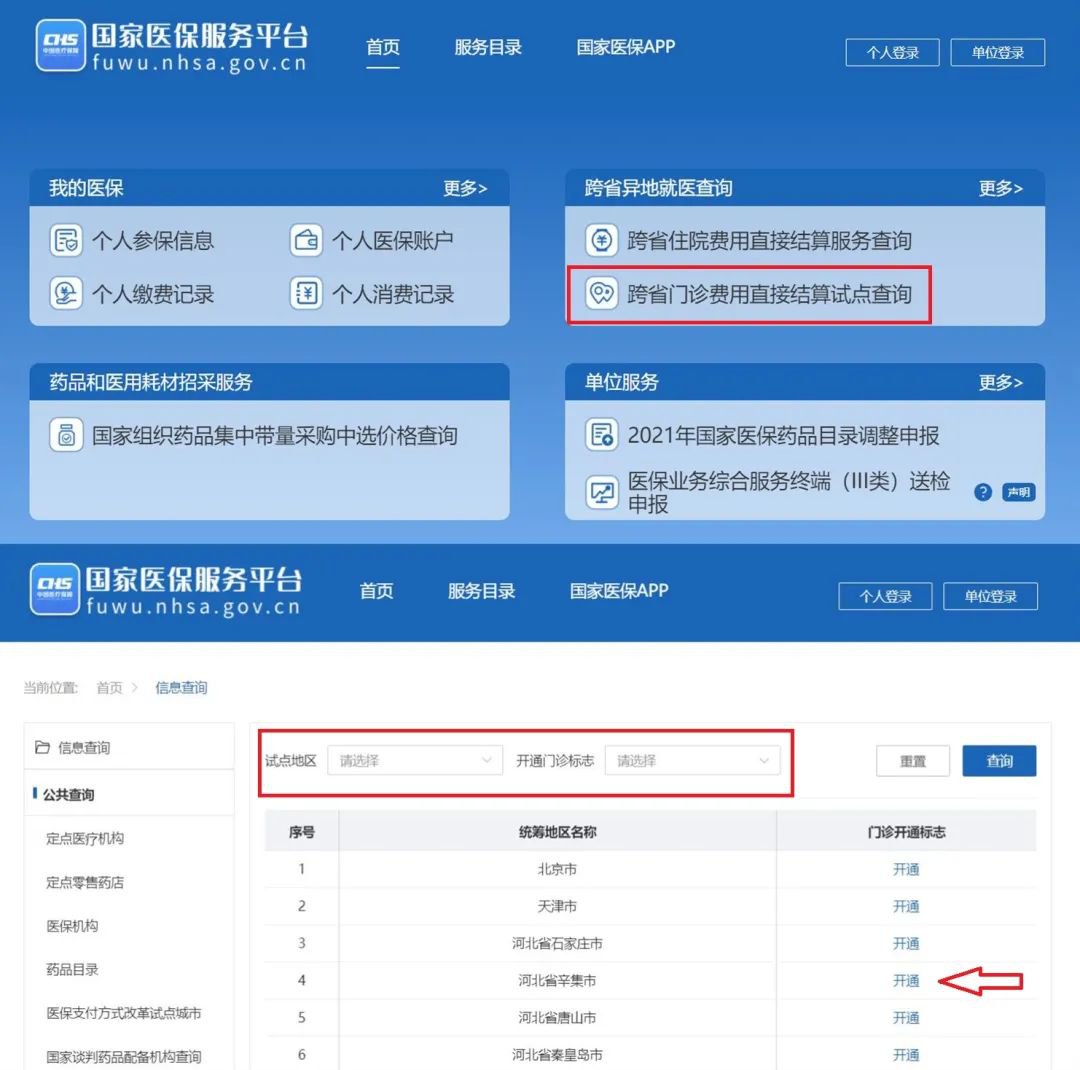Screen dimensions: 1080x1070
Task: Click the 国家组织药品集中带量采购 icon
Action: [66, 435]
